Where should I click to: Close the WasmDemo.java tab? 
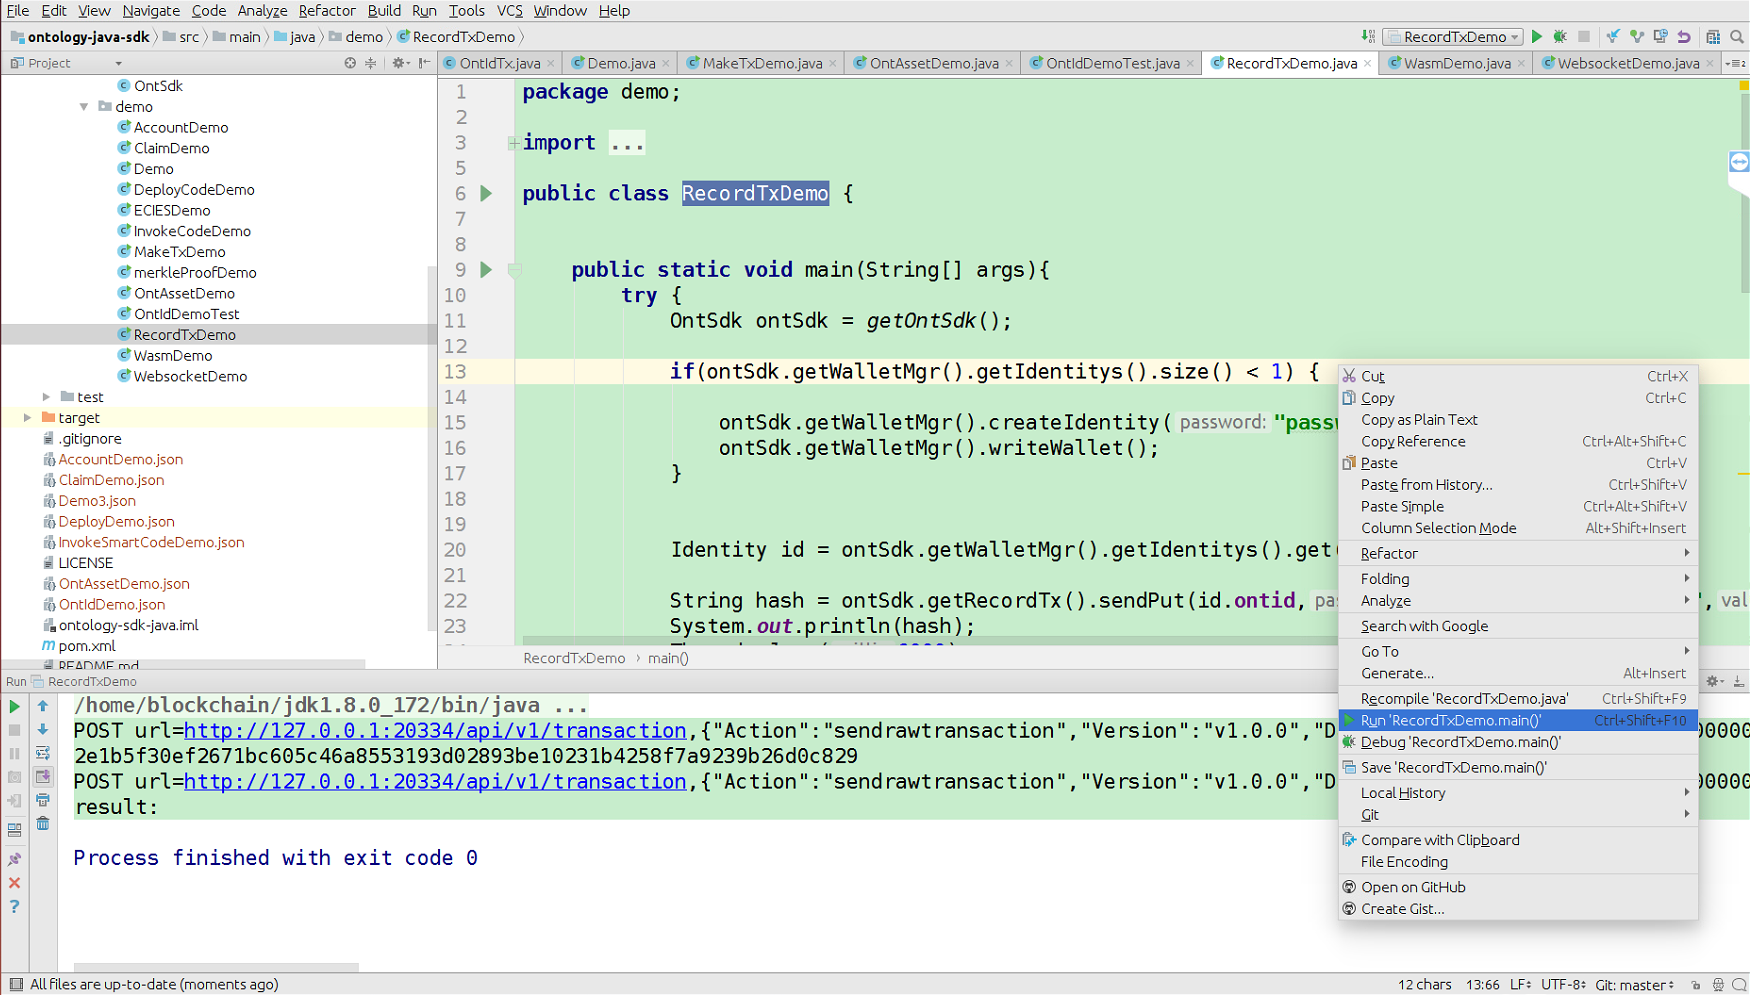[1521, 64]
